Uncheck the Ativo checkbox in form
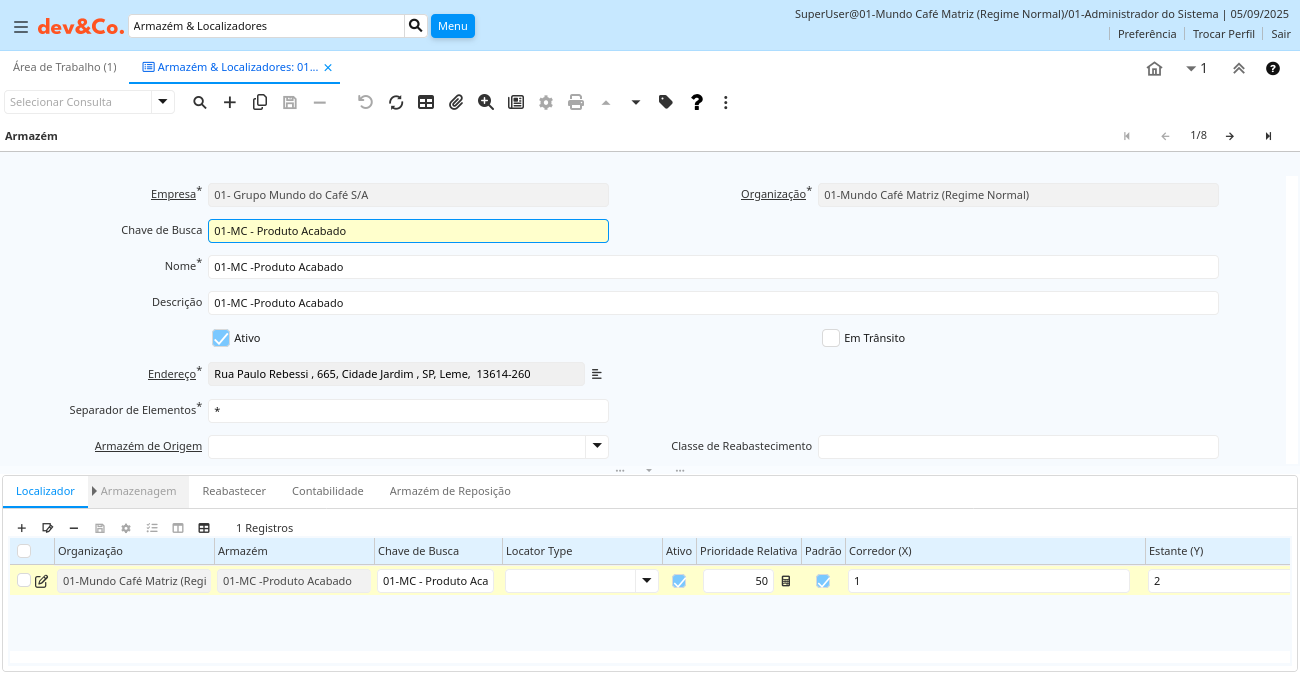The image size is (1300, 674). pos(221,338)
